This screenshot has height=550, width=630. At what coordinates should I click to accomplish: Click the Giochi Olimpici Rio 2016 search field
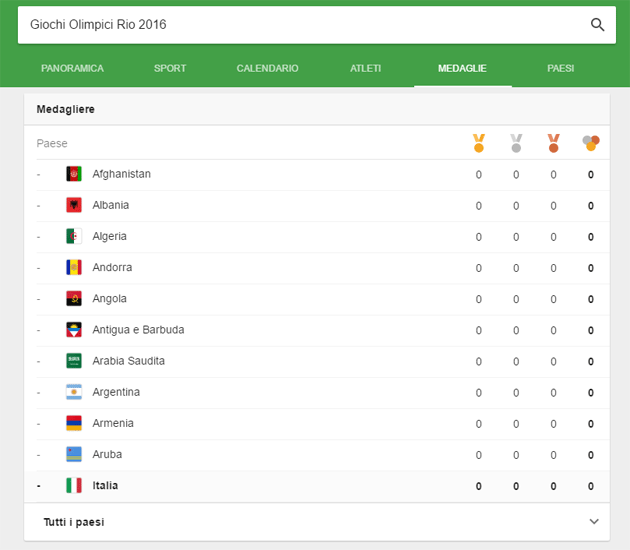point(300,25)
